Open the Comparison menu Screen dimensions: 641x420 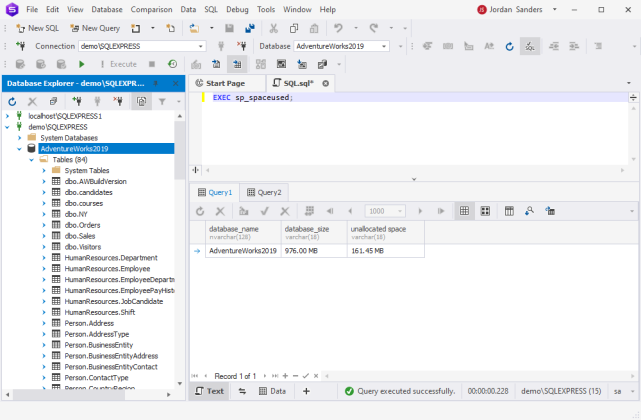pyautogui.click(x=151, y=9)
